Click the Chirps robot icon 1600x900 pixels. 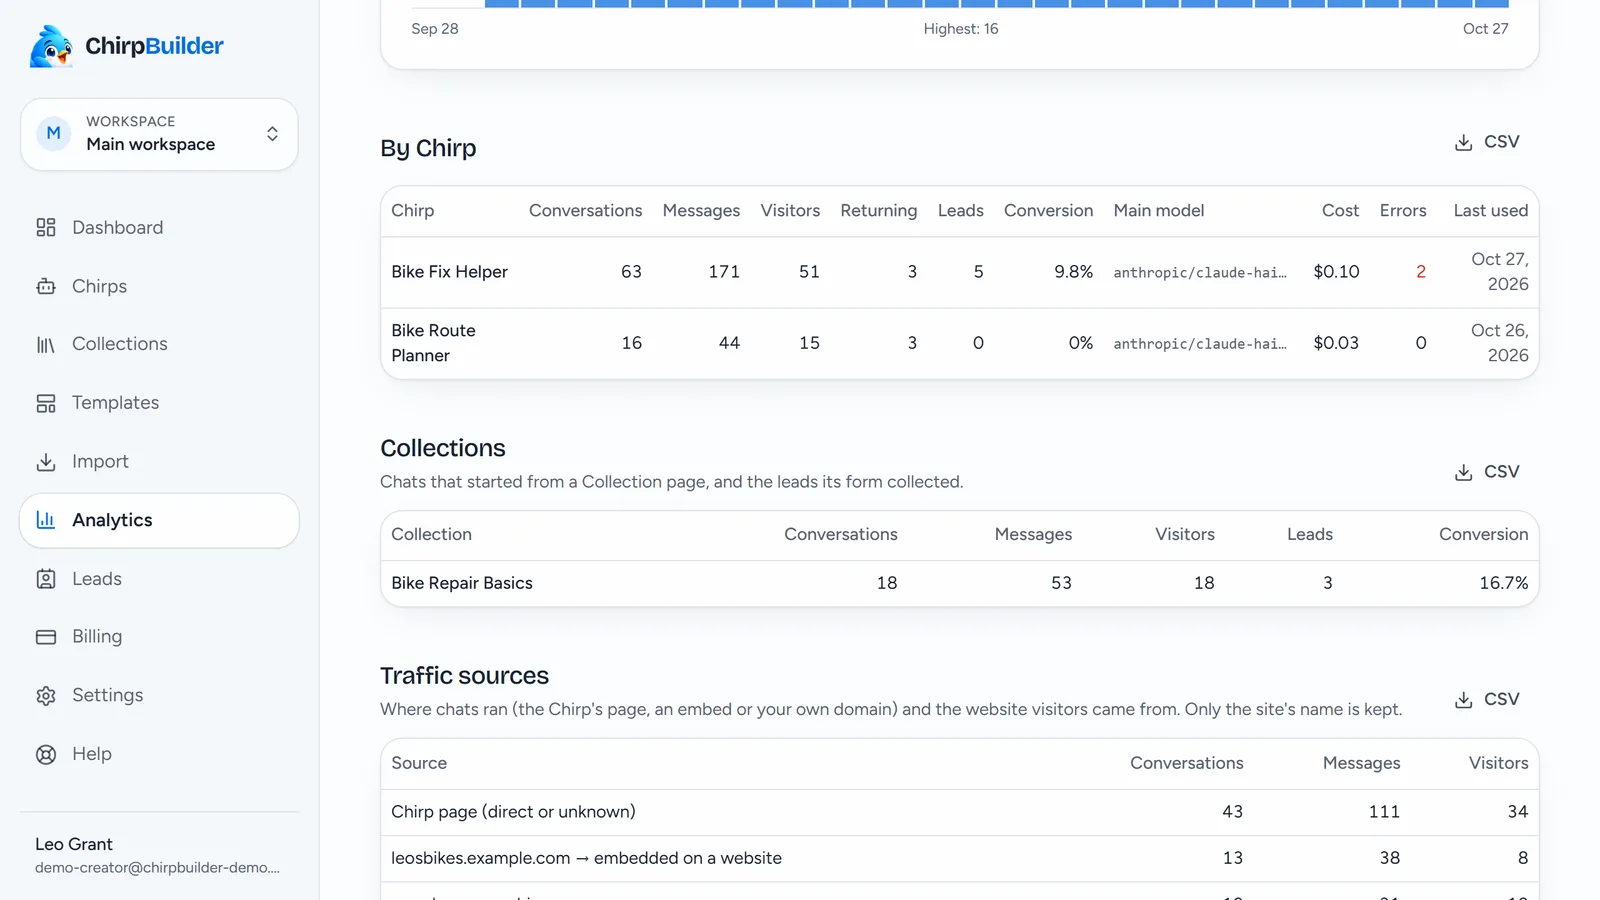46,287
